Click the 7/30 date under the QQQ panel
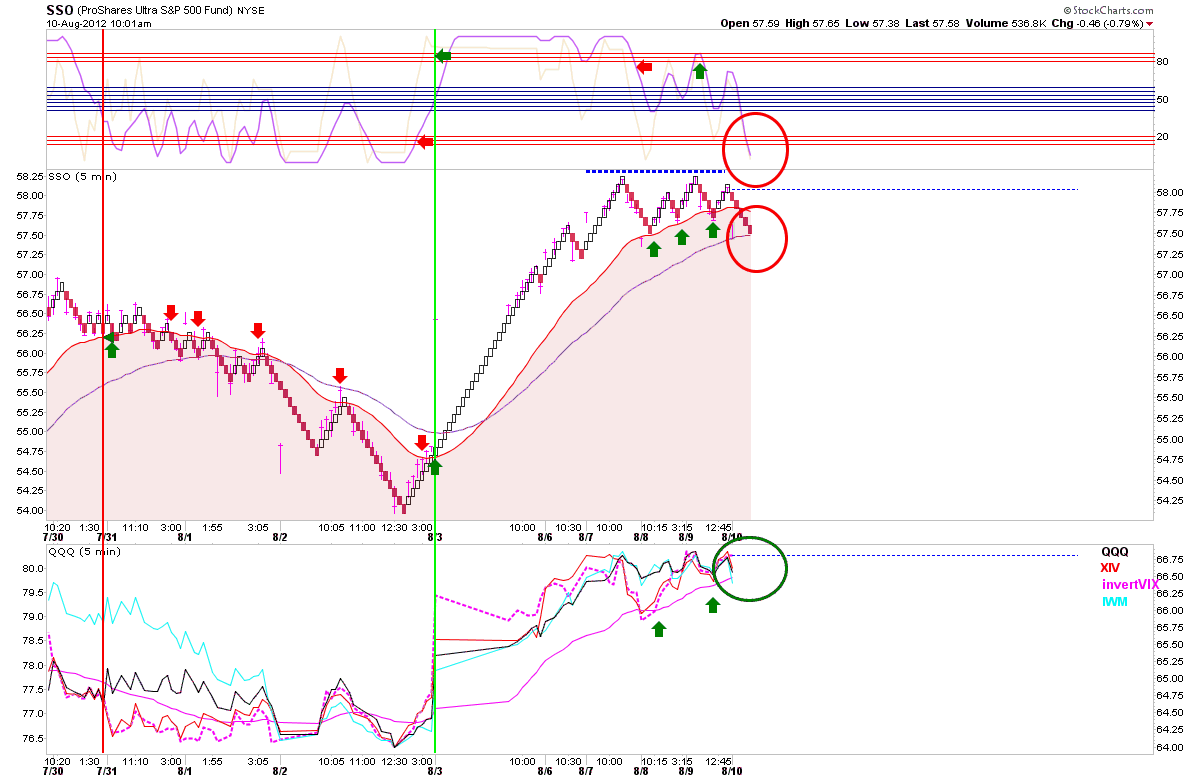 (x=54, y=772)
